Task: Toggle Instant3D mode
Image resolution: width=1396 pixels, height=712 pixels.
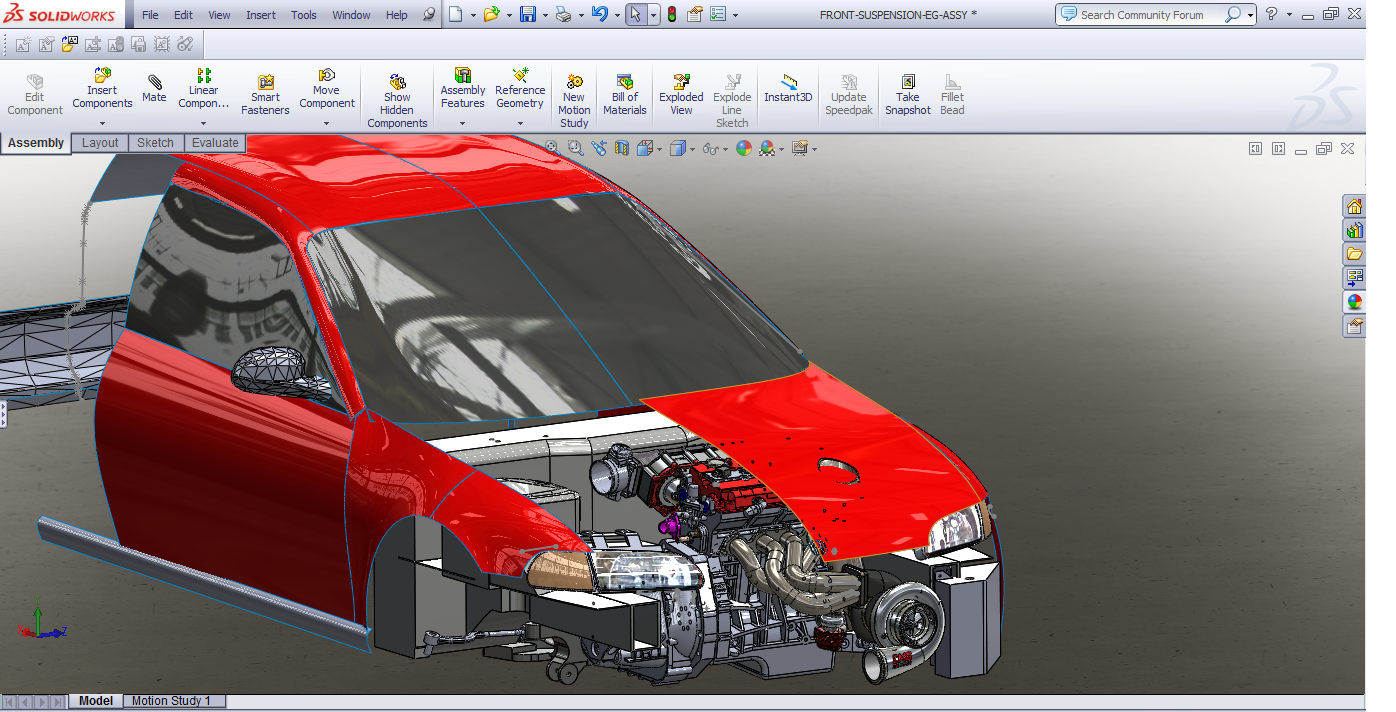Action: point(788,89)
